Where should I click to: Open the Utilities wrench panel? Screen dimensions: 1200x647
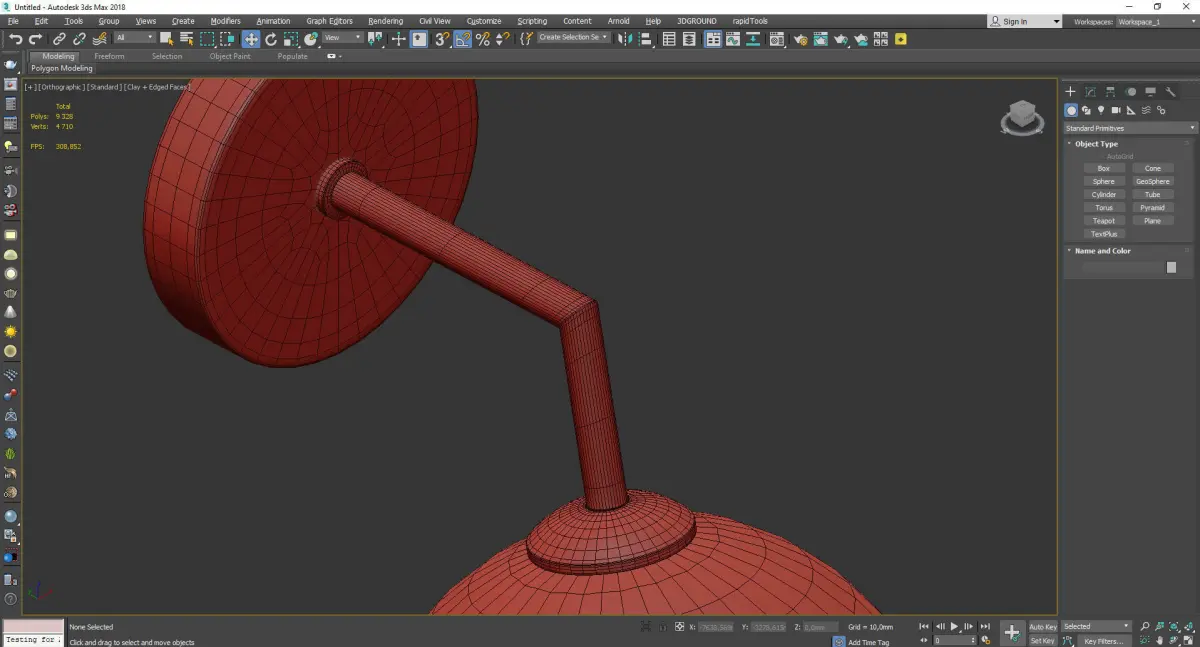point(1170,92)
